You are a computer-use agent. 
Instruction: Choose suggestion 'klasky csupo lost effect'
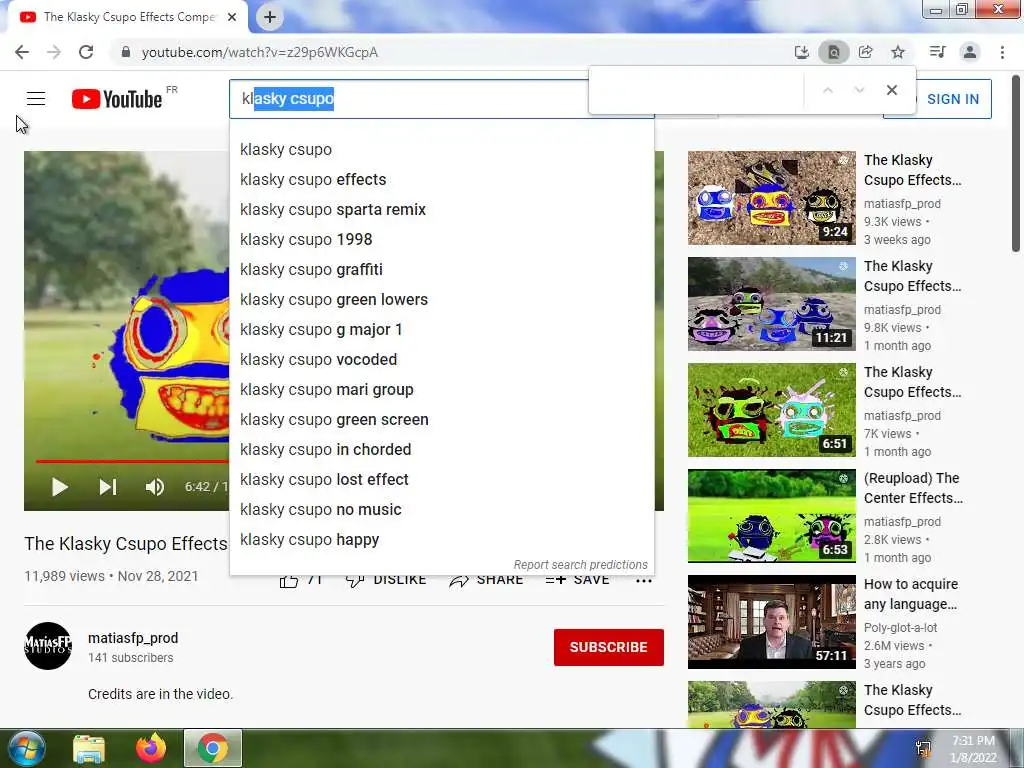tap(441, 480)
